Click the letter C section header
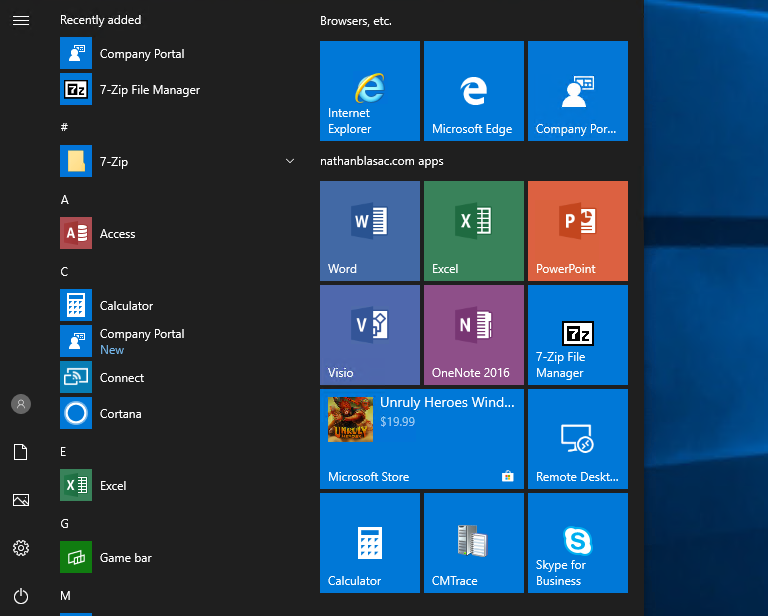Image resolution: width=768 pixels, height=616 pixels. [x=64, y=272]
